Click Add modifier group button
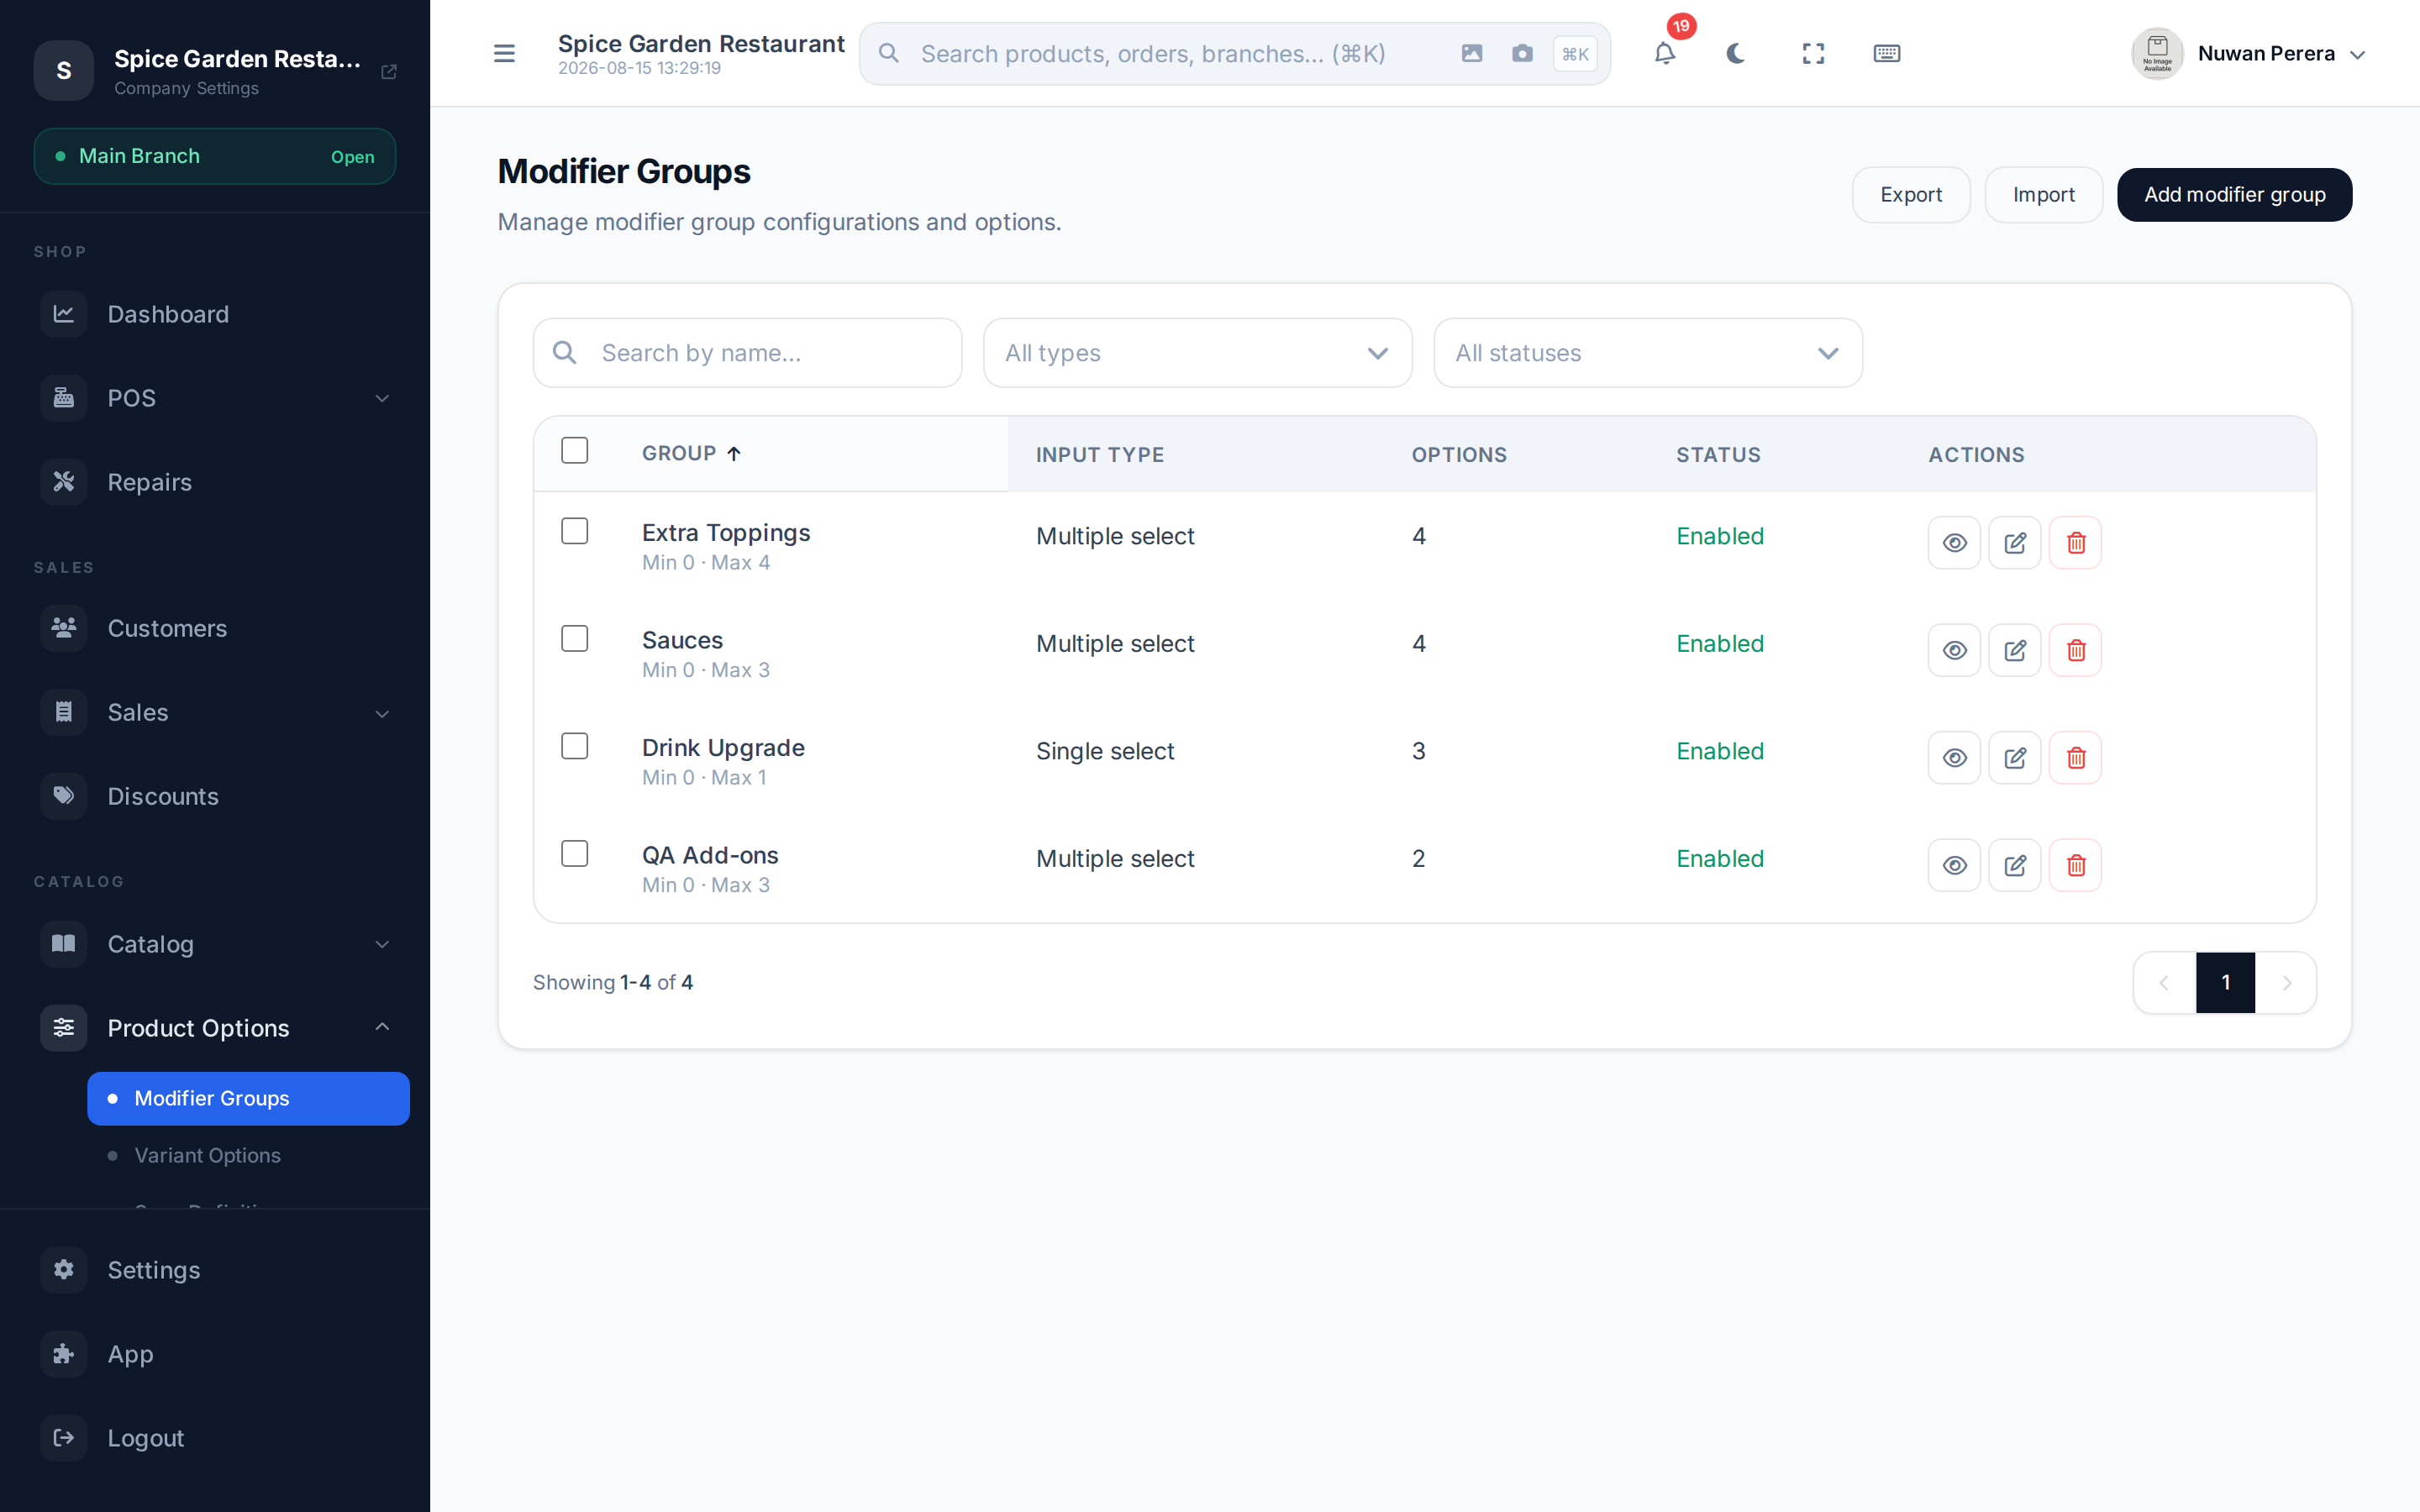This screenshot has height=1512, width=2420. pos(2234,195)
